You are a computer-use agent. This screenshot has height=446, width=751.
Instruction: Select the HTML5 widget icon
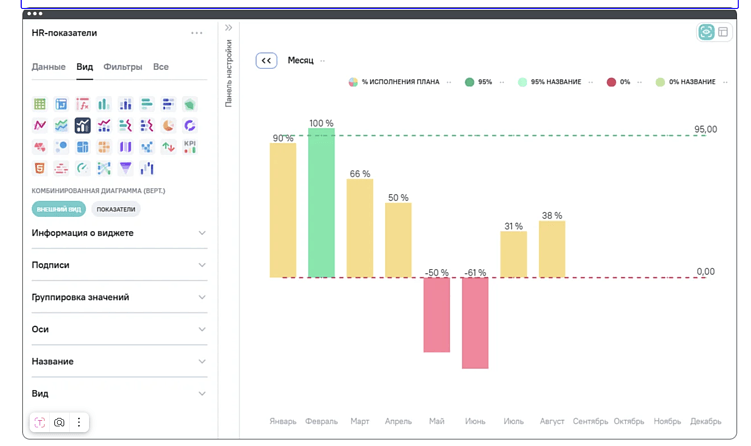coord(40,168)
